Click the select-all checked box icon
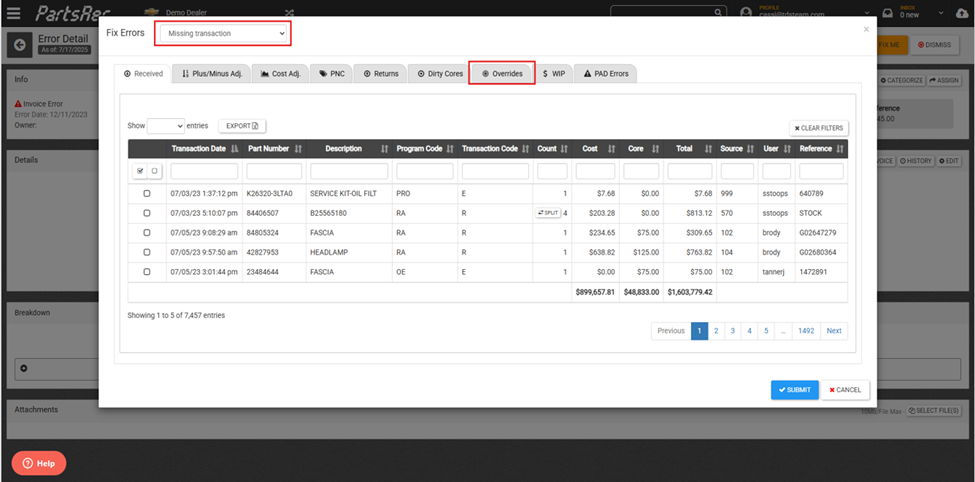The width and height of the screenshot is (975, 482). 140,170
